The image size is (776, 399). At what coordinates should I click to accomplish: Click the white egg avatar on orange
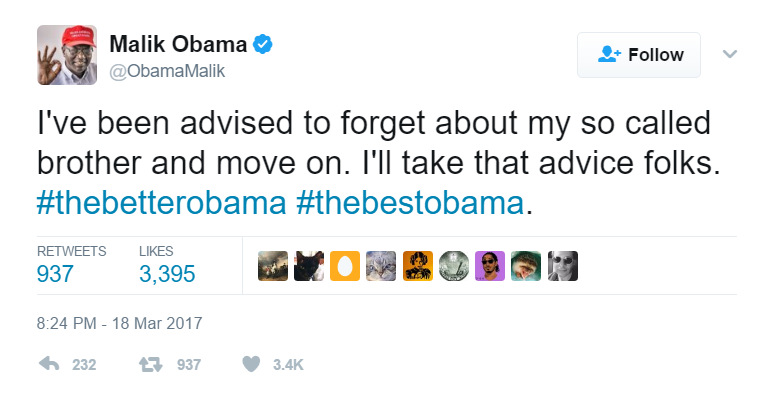pyautogui.click(x=345, y=266)
